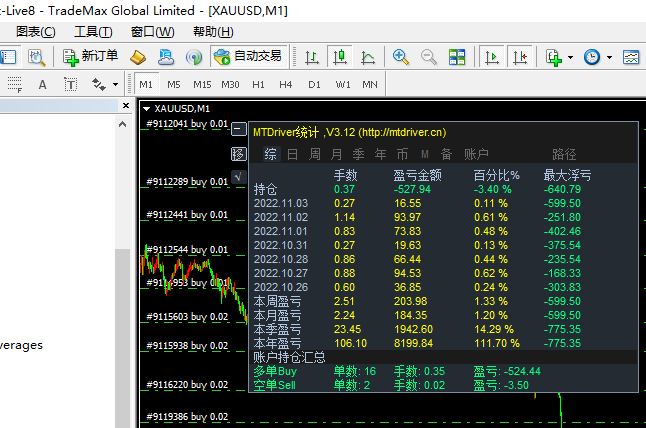The image size is (646, 428).
Task: Switch to candlestick chart display
Action: tap(340, 56)
